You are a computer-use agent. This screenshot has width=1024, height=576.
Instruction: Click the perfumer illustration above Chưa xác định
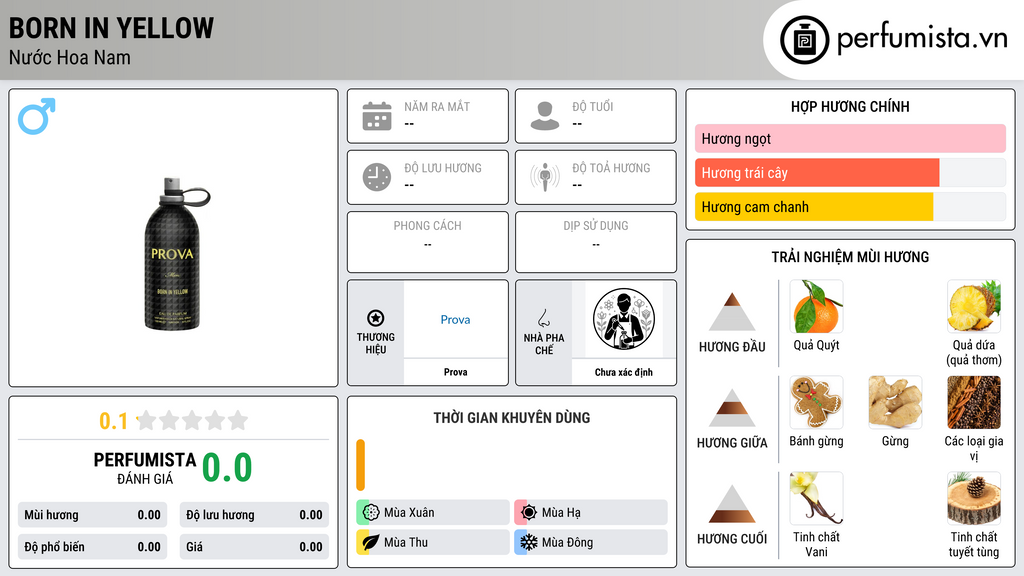(624, 319)
